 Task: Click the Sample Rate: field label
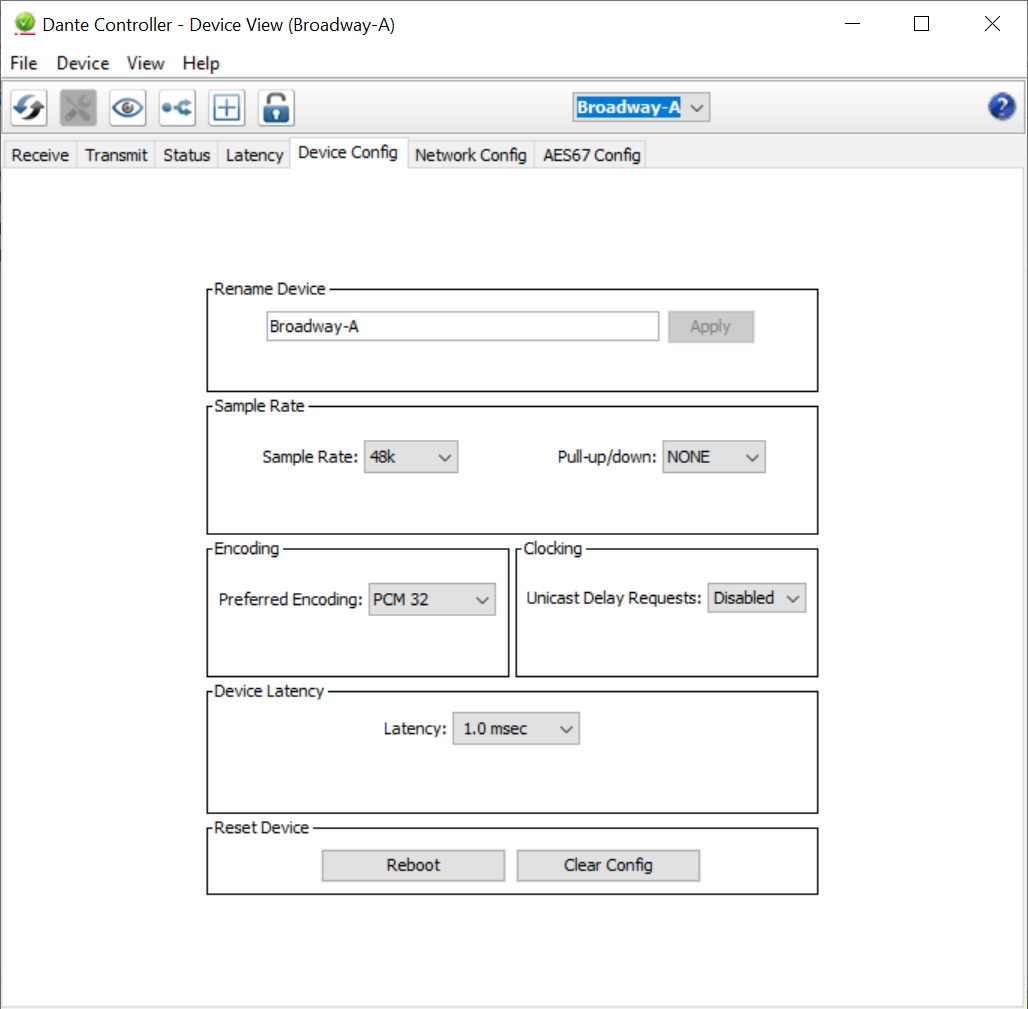[310, 457]
